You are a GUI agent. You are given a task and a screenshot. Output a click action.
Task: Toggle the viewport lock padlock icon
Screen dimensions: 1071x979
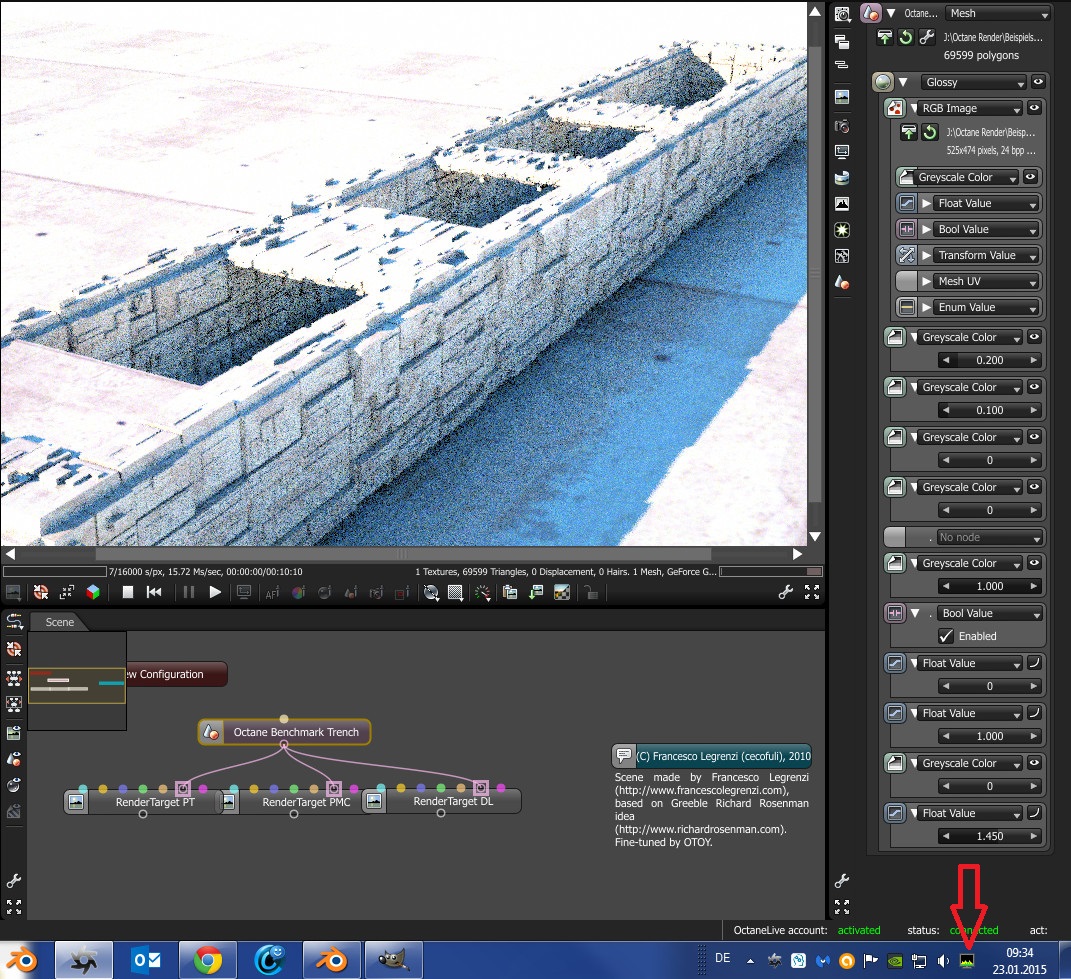(x=592, y=592)
